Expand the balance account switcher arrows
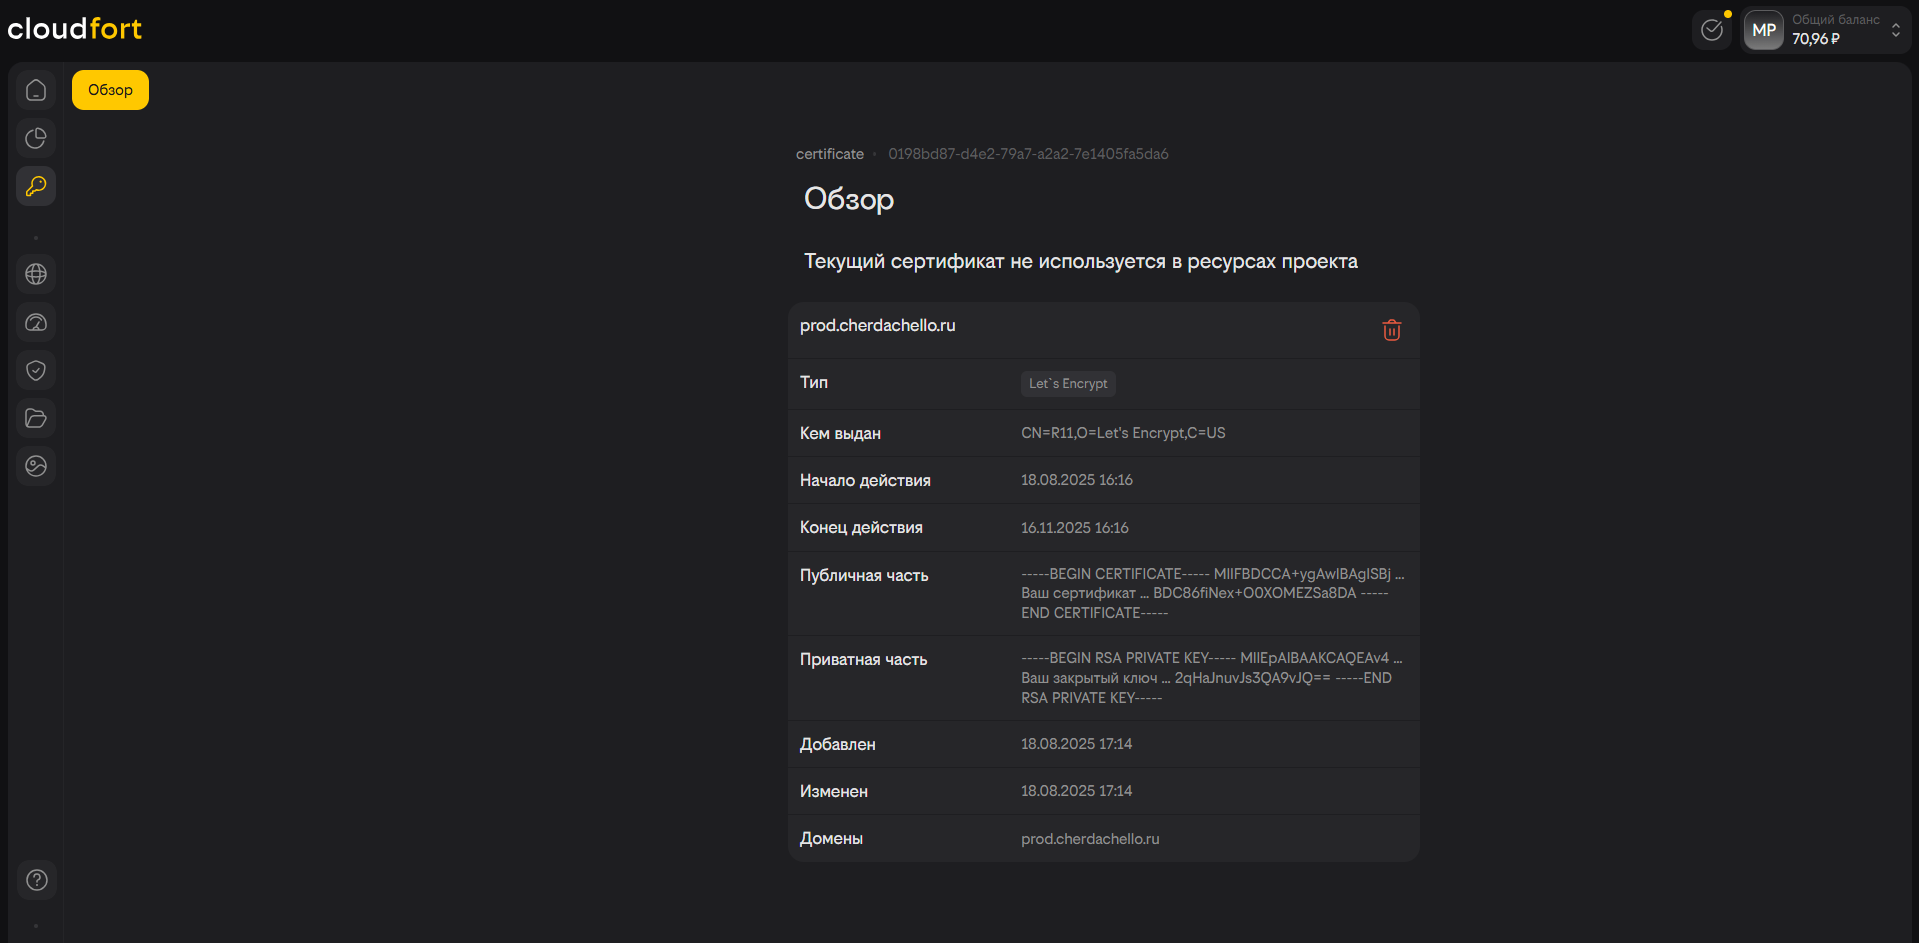This screenshot has height=943, width=1919. (1895, 30)
